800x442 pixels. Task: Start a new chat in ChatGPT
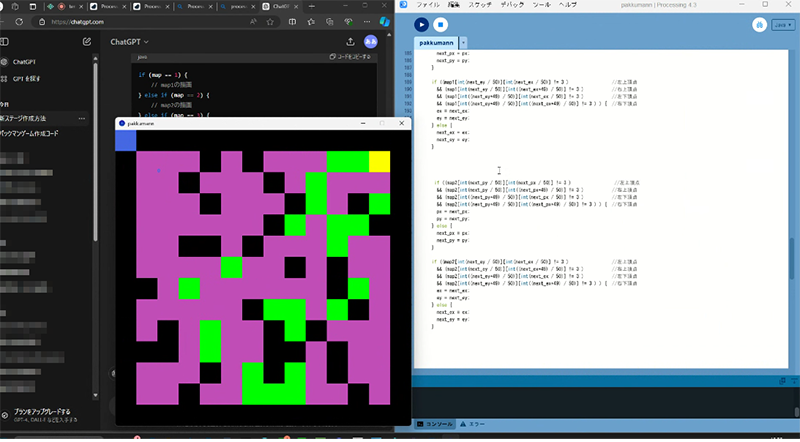point(87,42)
